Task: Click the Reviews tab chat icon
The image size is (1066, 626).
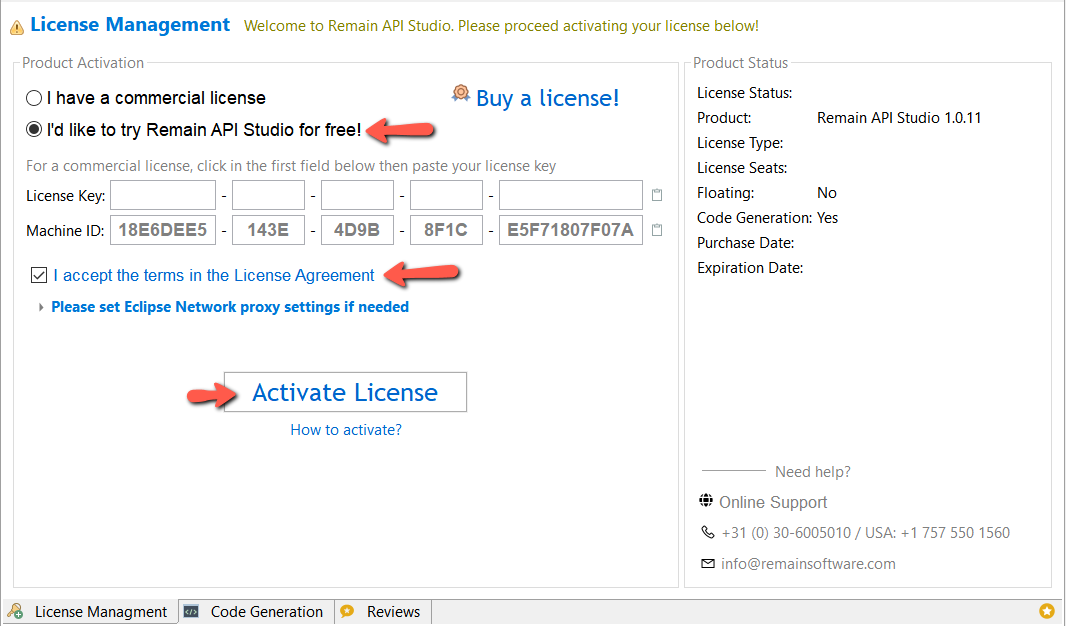Action: tap(347, 611)
